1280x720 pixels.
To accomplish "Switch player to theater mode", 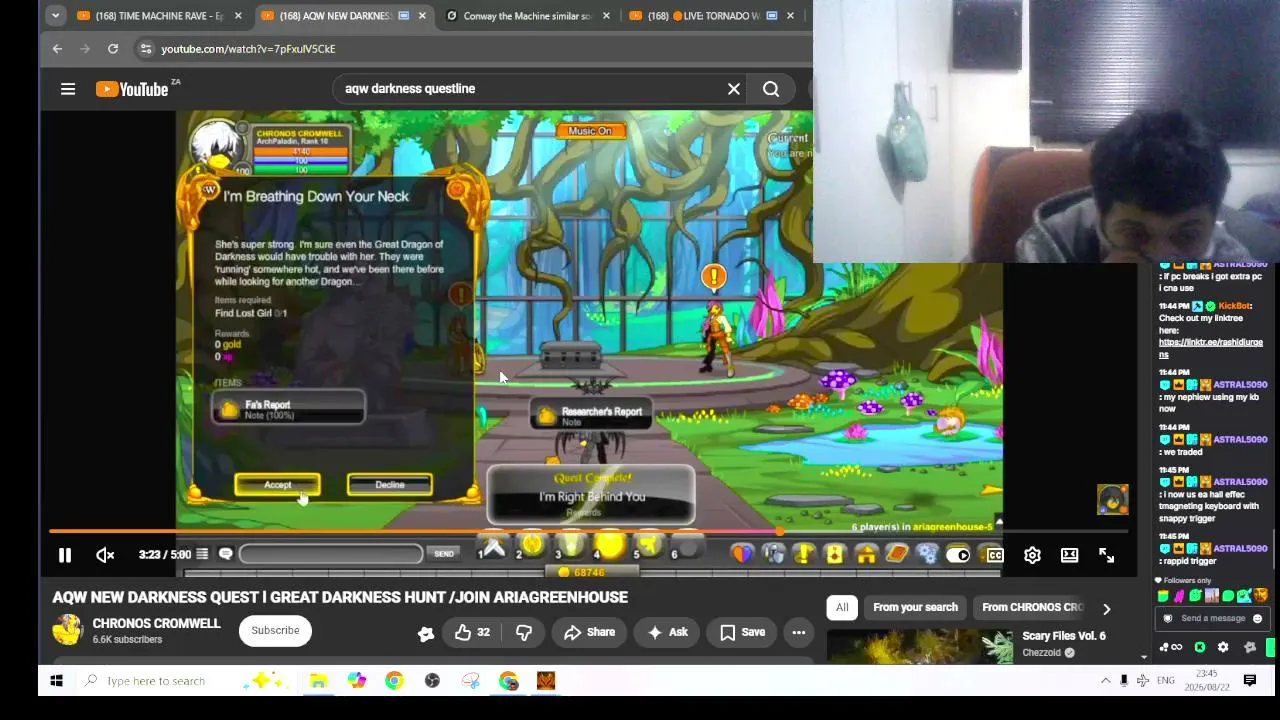I will (x=1069, y=555).
